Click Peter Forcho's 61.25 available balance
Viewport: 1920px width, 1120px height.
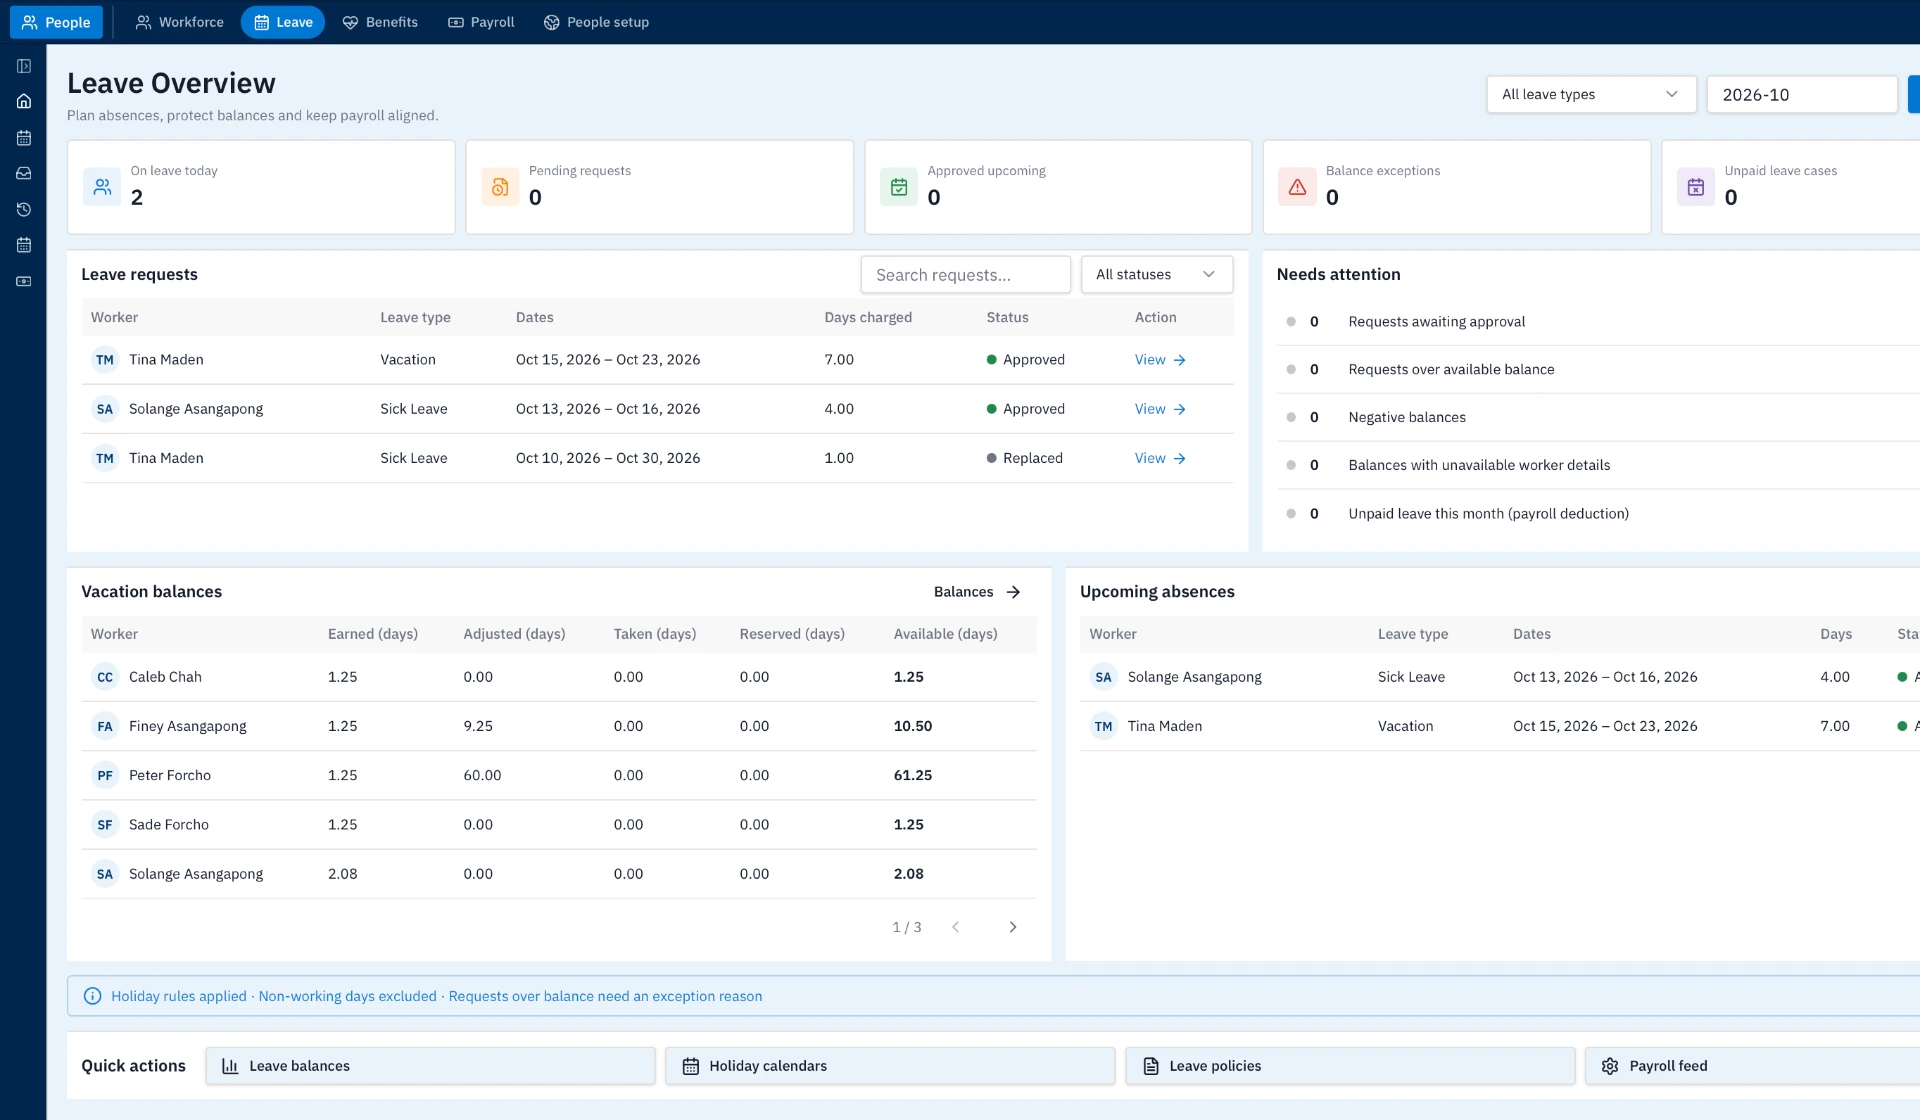pos(912,775)
